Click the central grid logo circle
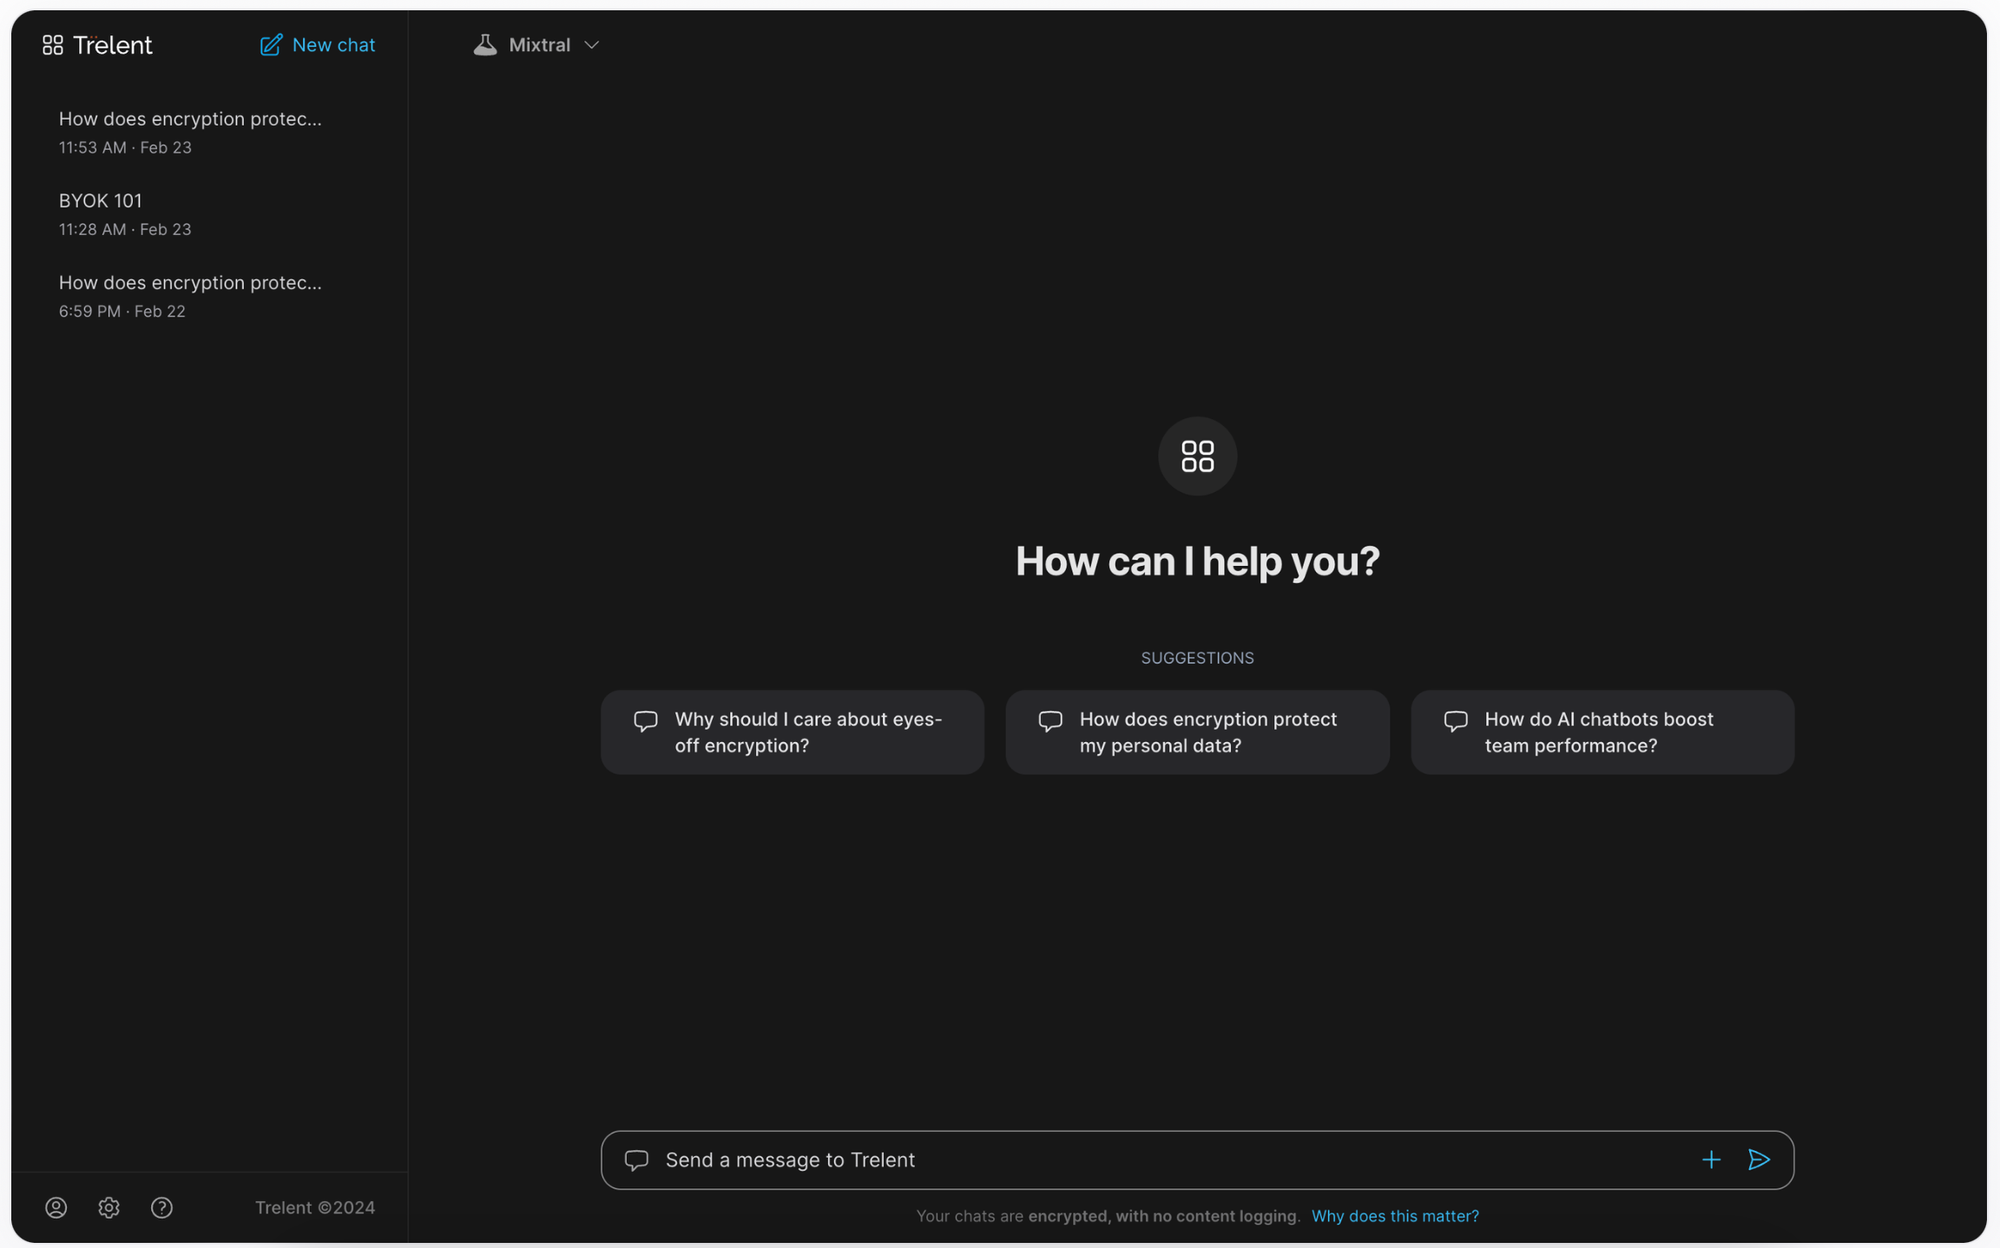The width and height of the screenshot is (2000, 1248). pyautogui.click(x=1197, y=456)
